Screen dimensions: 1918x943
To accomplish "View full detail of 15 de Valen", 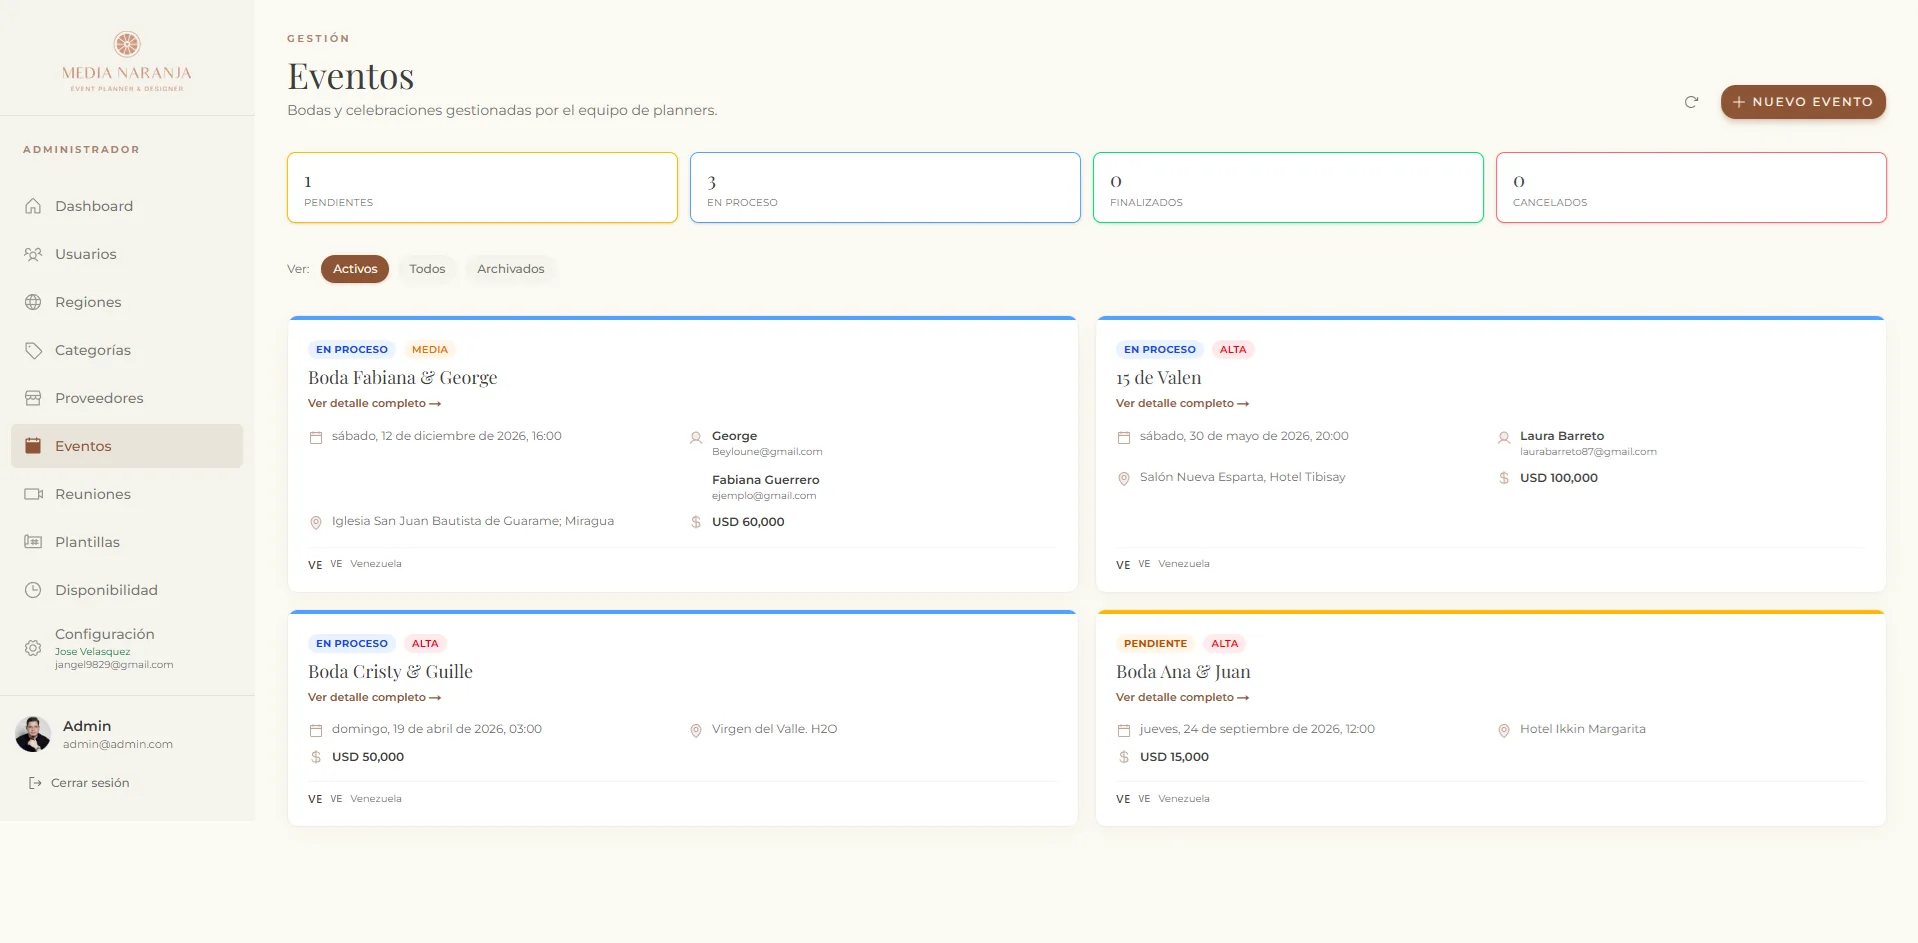I will (x=1182, y=403).
